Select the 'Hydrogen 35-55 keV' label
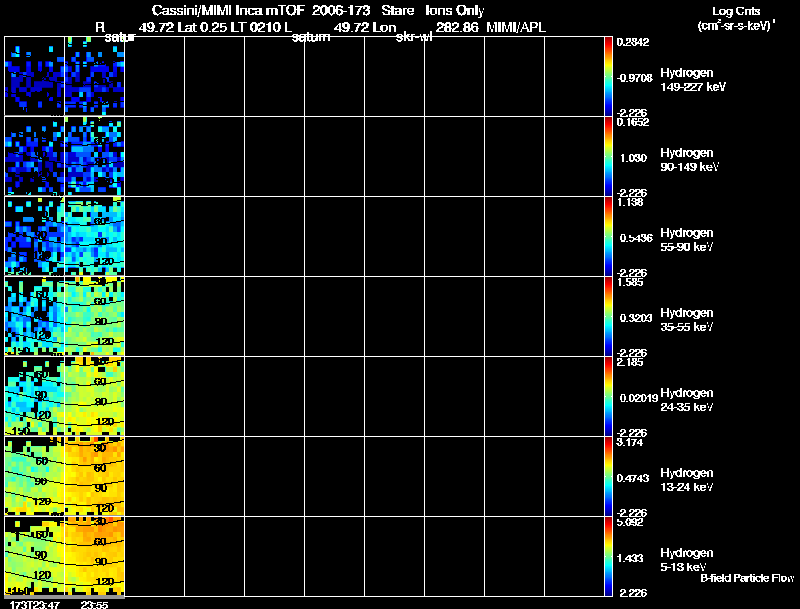Viewport: 800px width, 609px height. pos(687,320)
